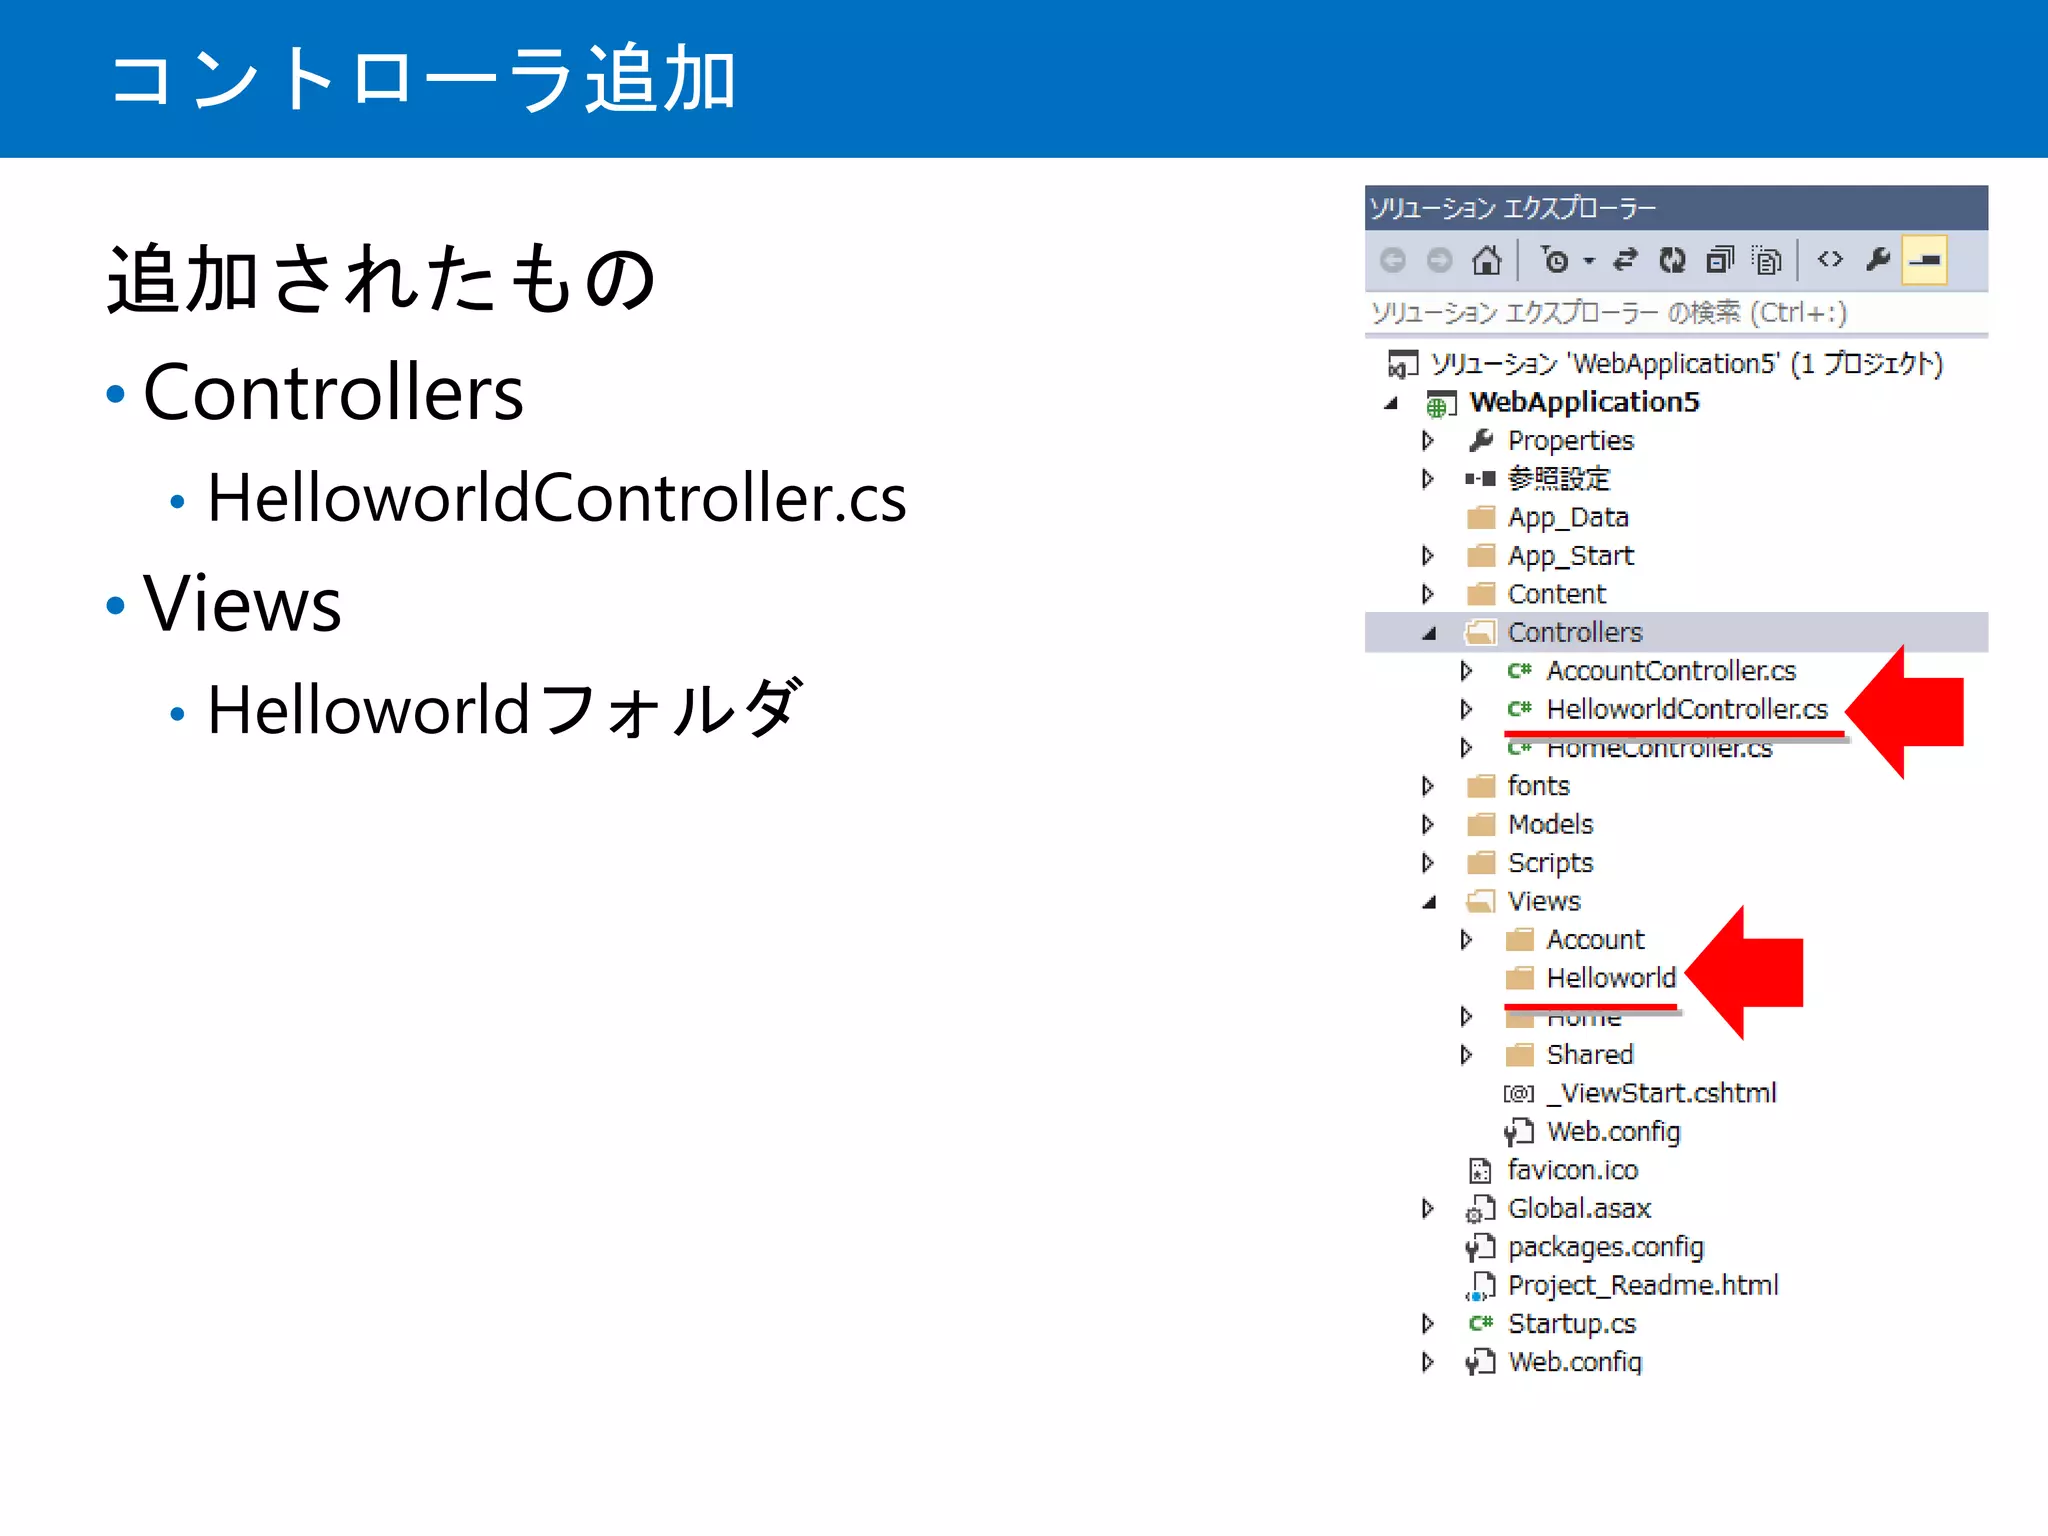Select the Shared folder label
The width and height of the screenshot is (2048, 1536).
pyautogui.click(x=1590, y=1055)
